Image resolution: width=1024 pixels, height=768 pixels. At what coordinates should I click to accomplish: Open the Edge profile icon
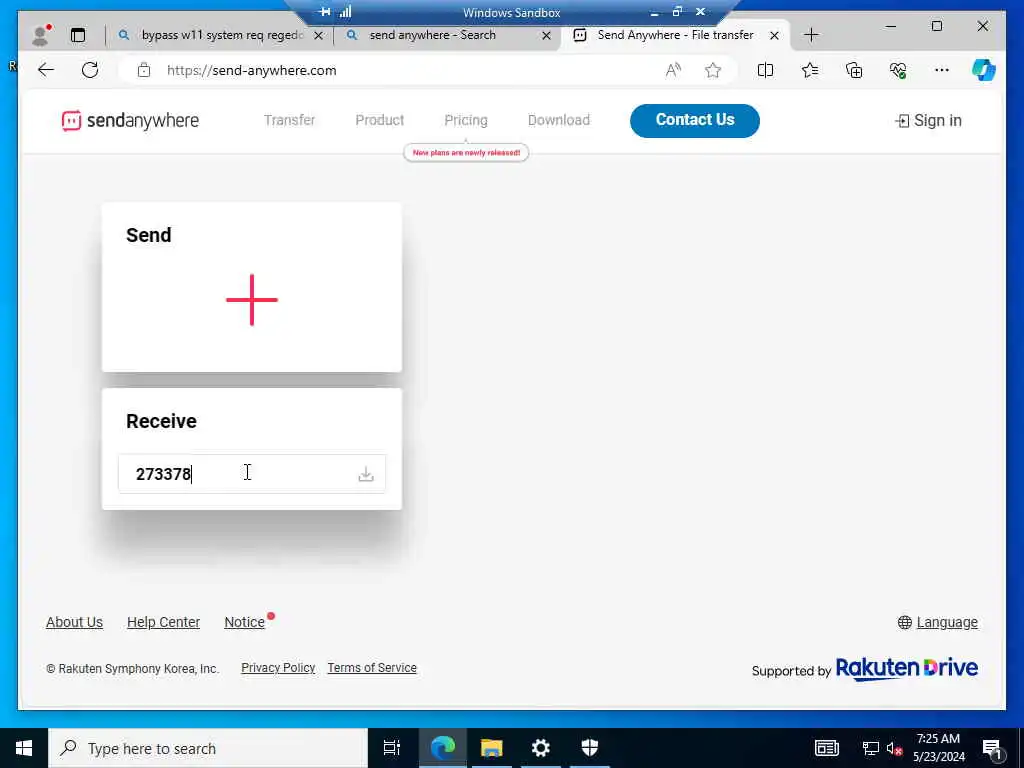tap(41, 35)
